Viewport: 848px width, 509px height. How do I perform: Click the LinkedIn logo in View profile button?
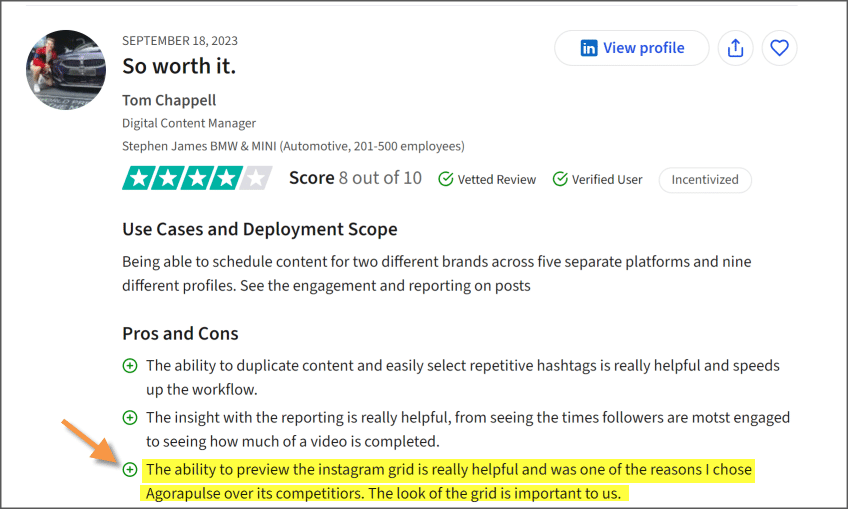tap(589, 48)
